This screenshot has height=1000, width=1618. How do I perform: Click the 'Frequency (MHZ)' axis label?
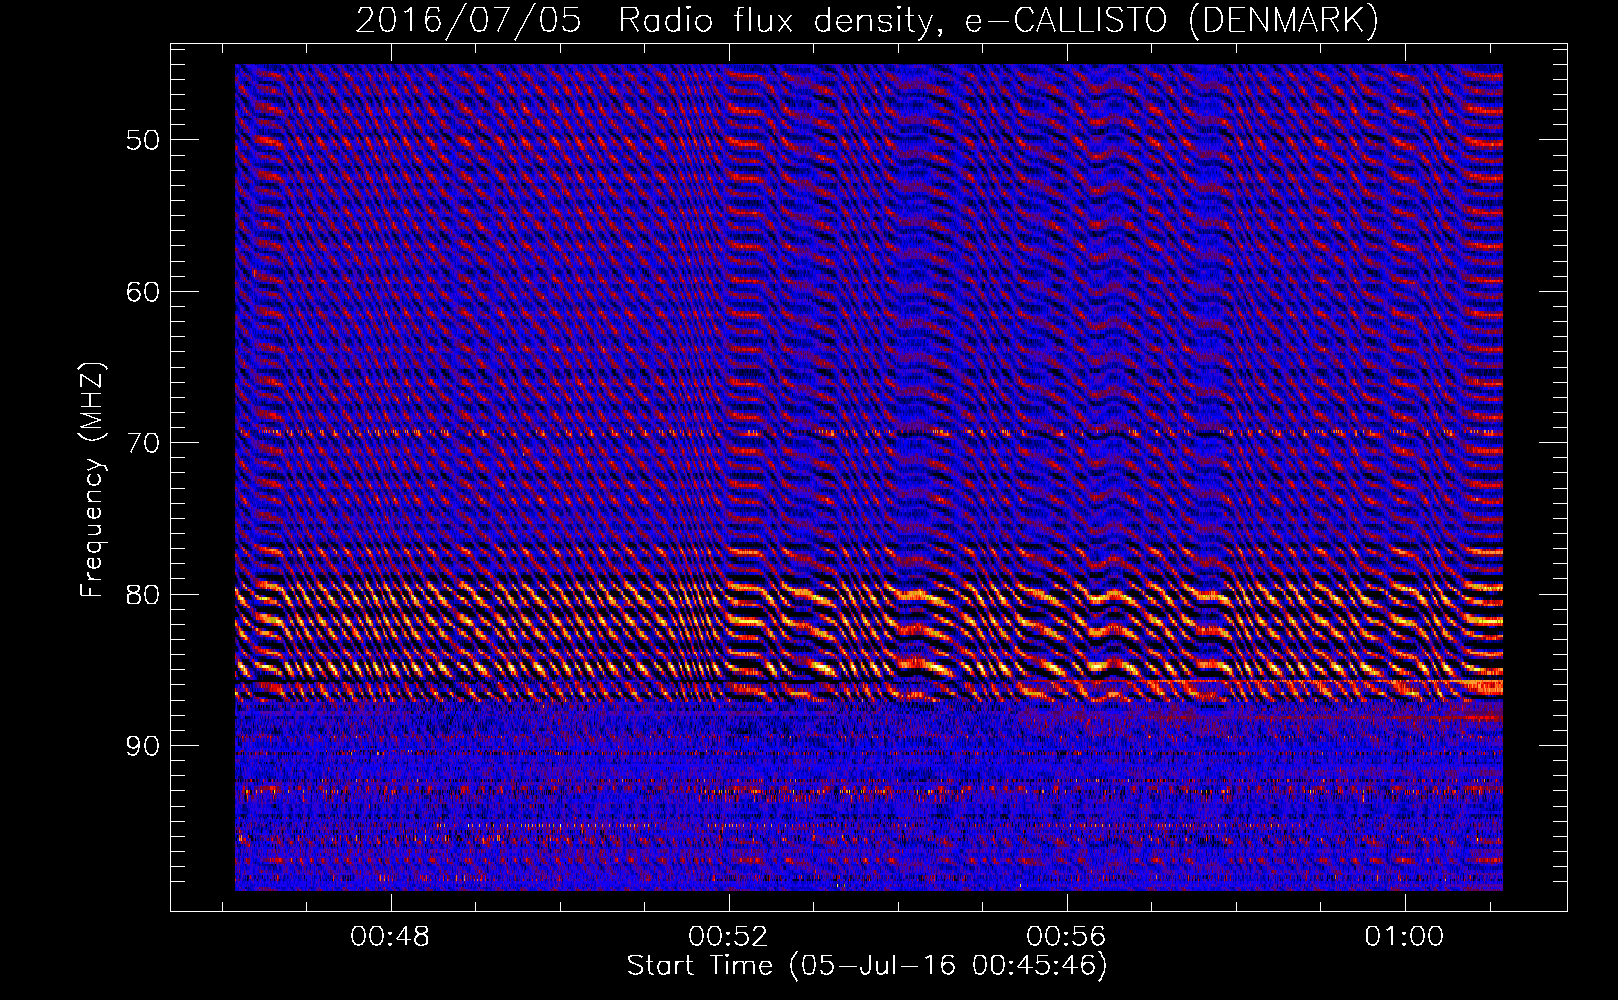click(92, 480)
